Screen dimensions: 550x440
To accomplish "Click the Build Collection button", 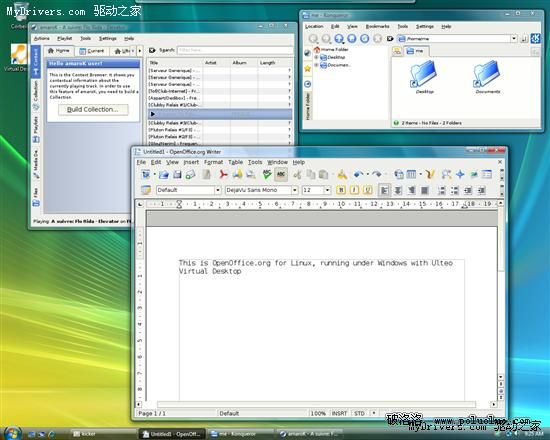I will point(93,109).
